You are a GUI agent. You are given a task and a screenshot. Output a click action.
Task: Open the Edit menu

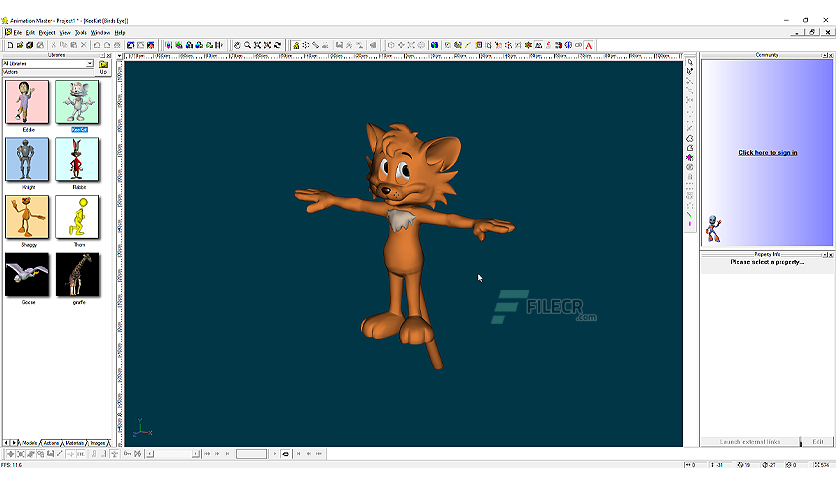click(30, 33)
